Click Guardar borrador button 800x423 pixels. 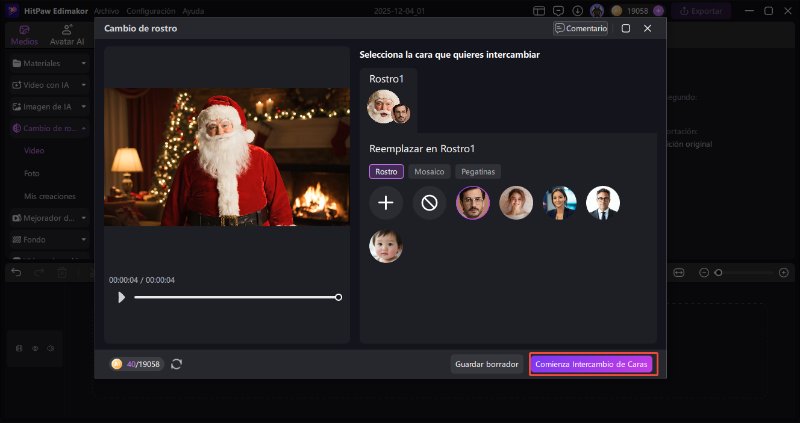(487, 364)
